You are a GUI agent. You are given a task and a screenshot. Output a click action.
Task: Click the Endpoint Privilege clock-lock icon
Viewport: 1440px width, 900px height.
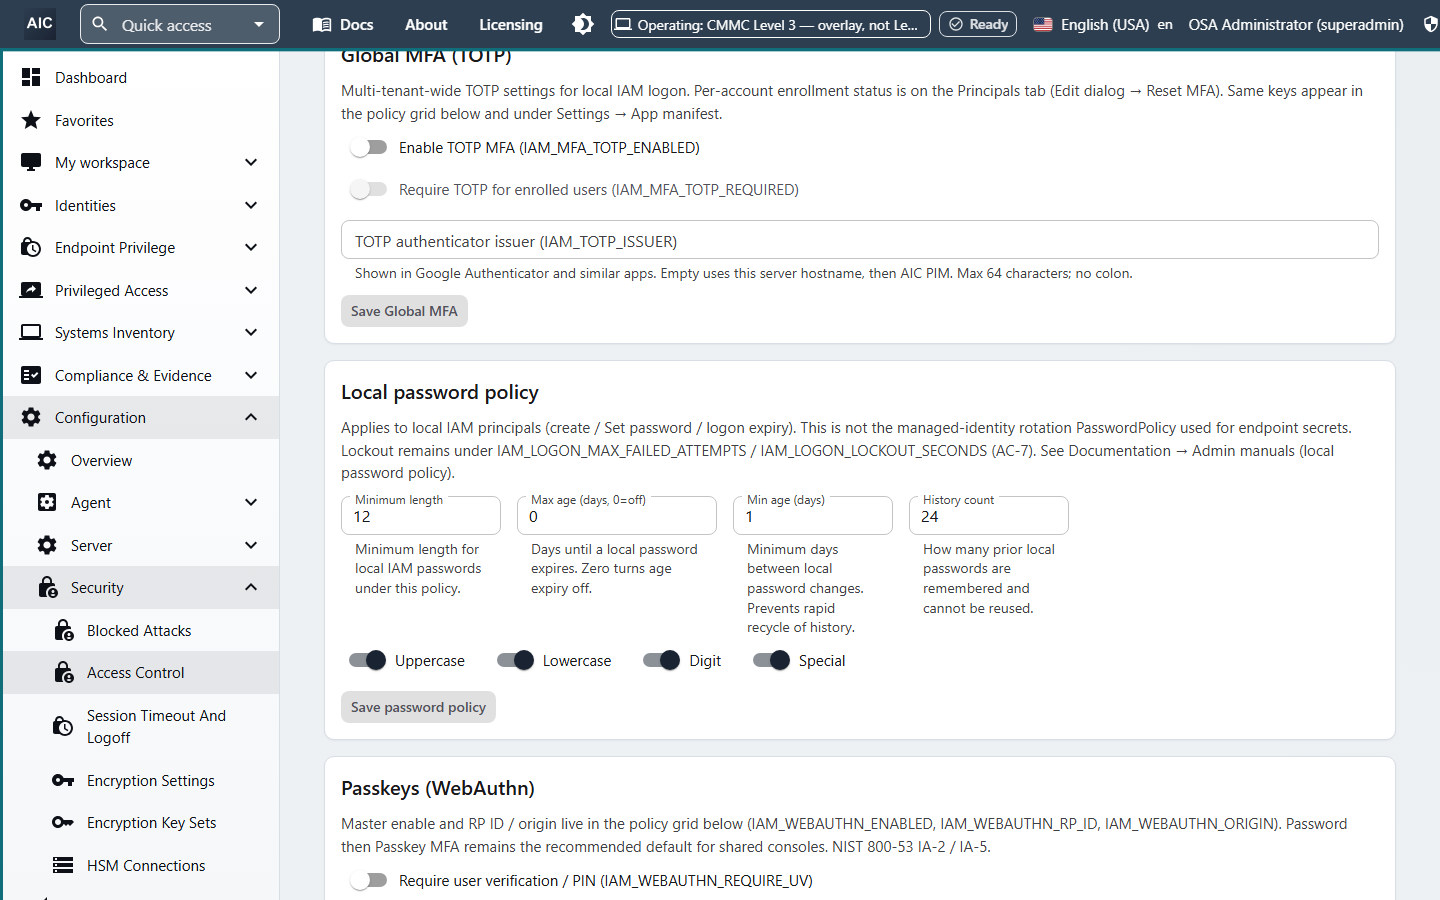(31, 247)
